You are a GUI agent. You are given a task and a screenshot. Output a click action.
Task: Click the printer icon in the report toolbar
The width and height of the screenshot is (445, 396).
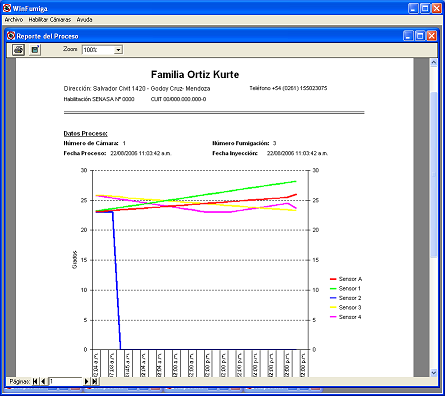pos(19,50)
